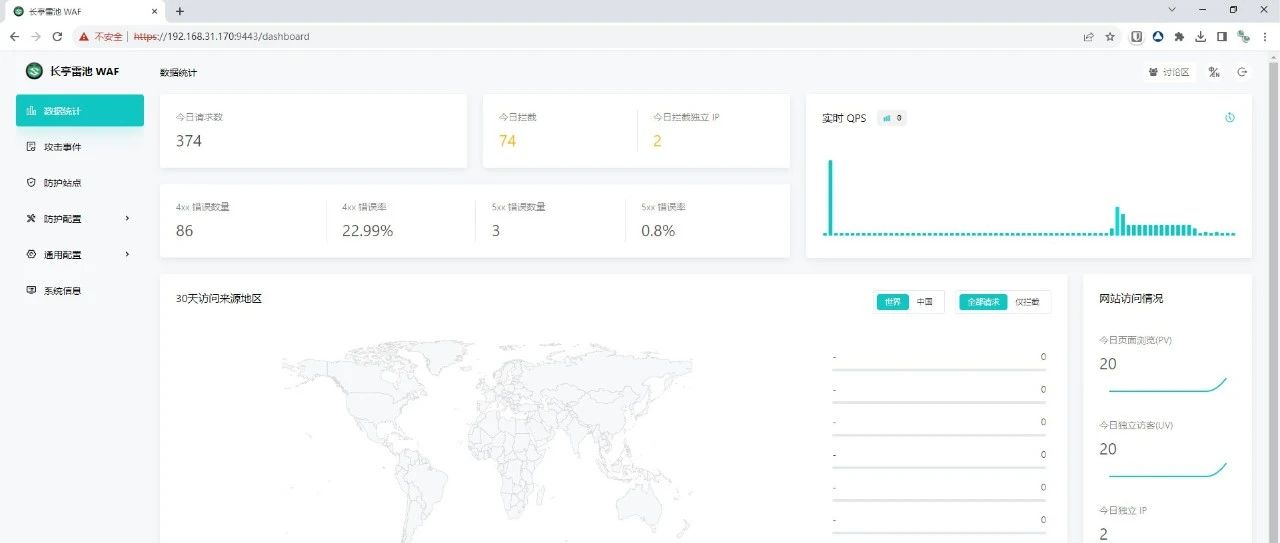Click the shield icon beside 防护站点

(32, 183)
